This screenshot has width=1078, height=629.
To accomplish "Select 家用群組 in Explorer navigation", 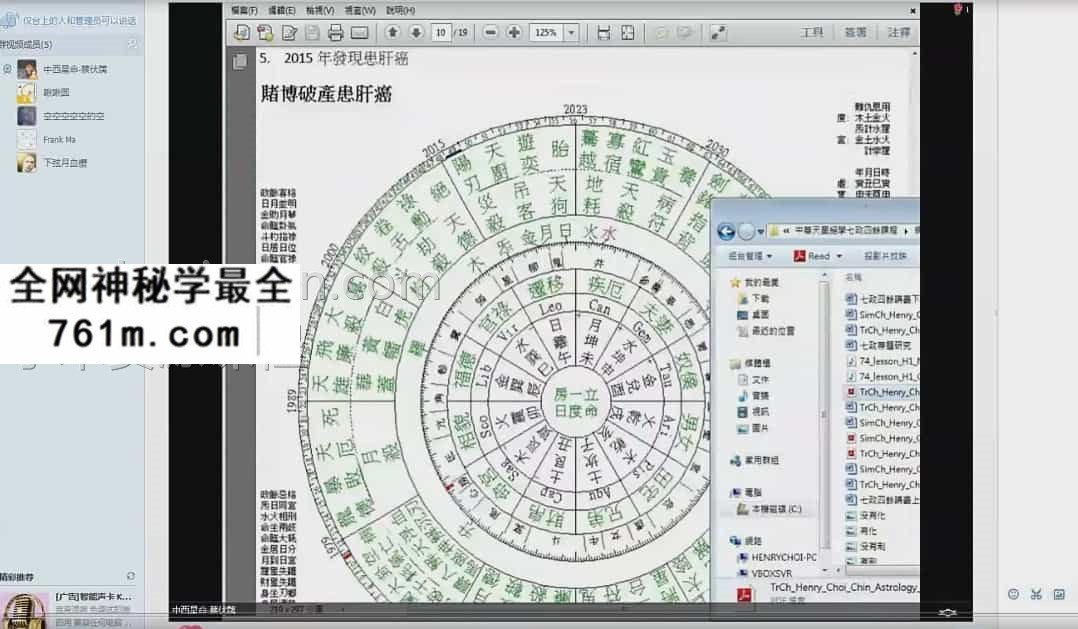I will tap(755, 460).
